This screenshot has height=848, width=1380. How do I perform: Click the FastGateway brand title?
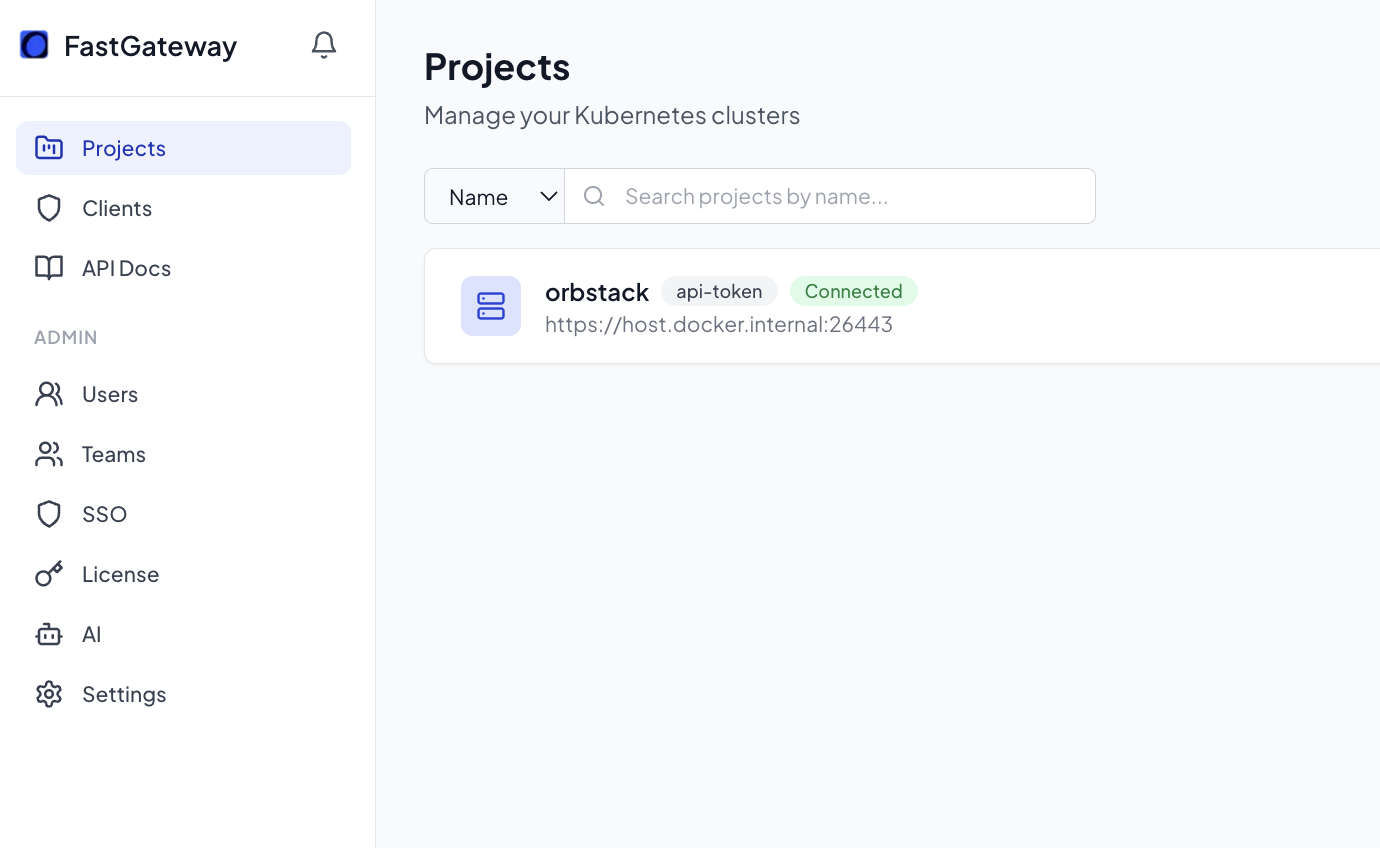[150, 46]
